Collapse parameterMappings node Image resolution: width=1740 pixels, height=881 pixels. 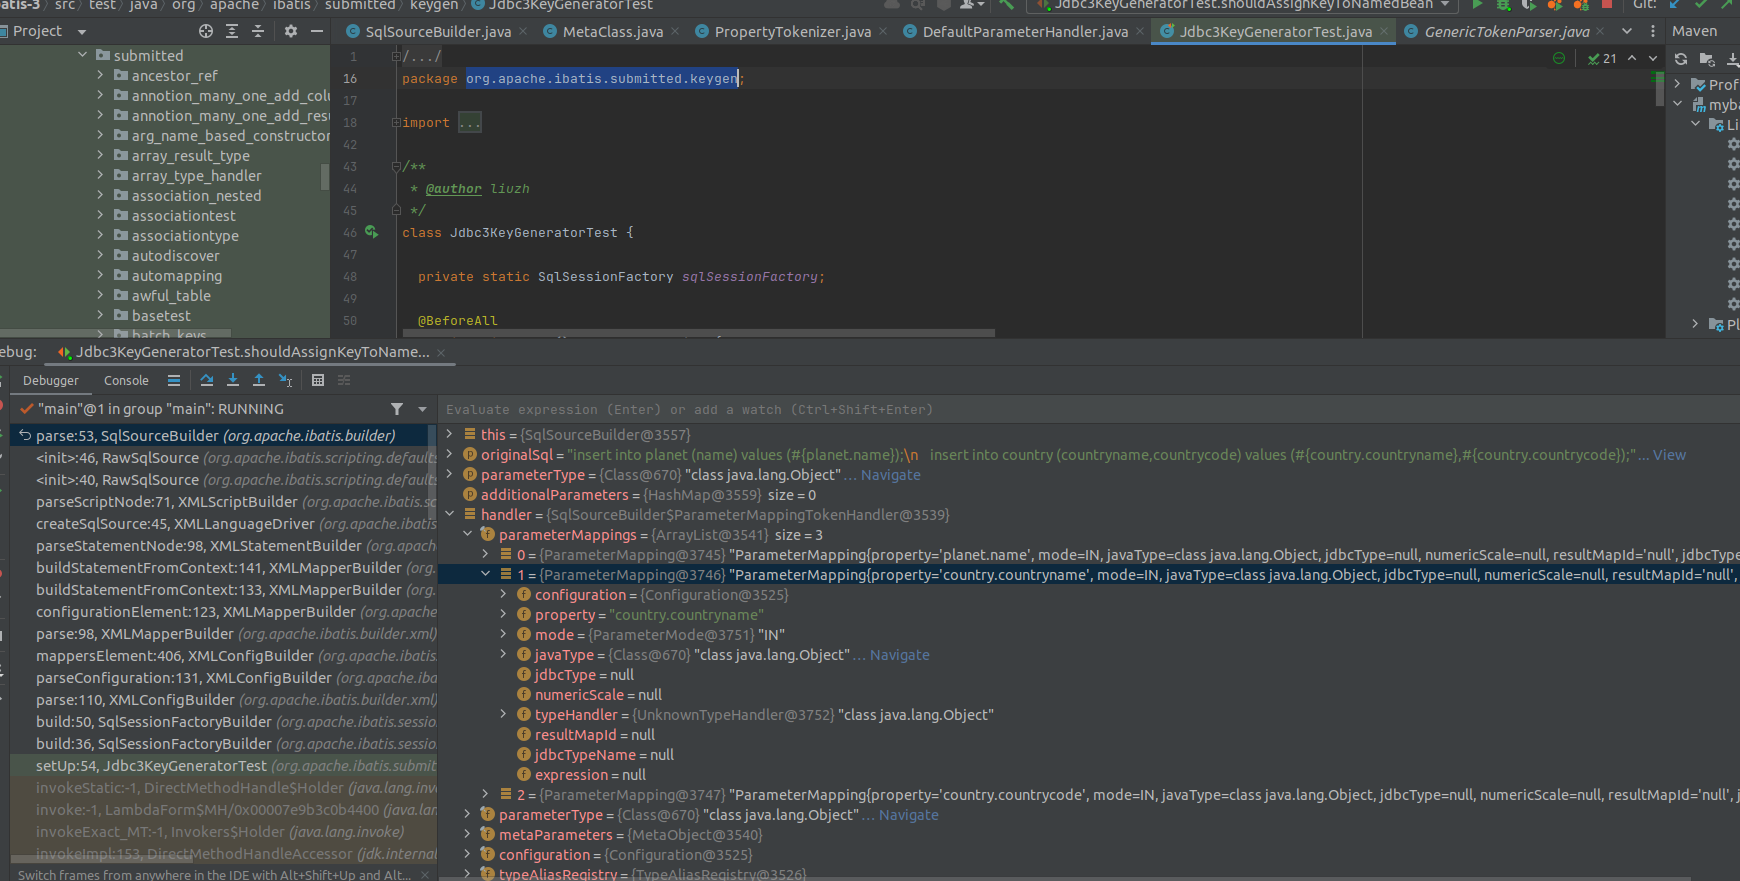(467, 534)
